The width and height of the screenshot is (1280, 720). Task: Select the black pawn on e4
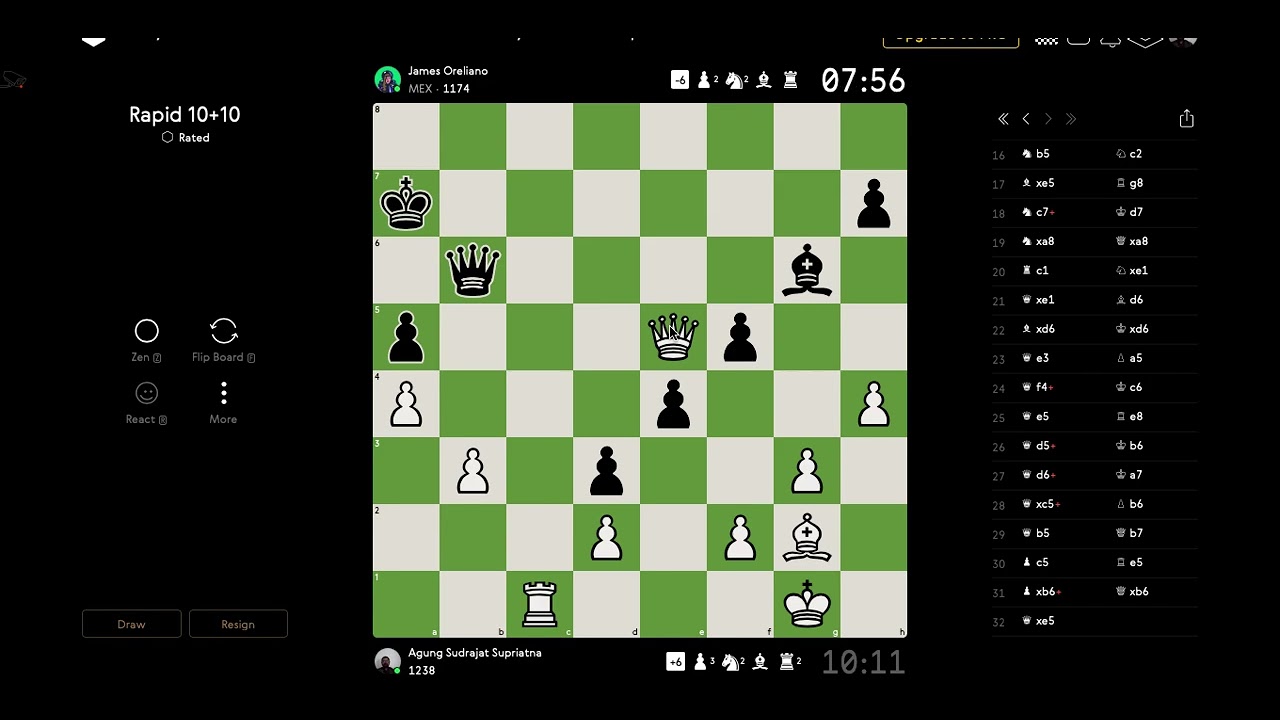coord(673,404)
